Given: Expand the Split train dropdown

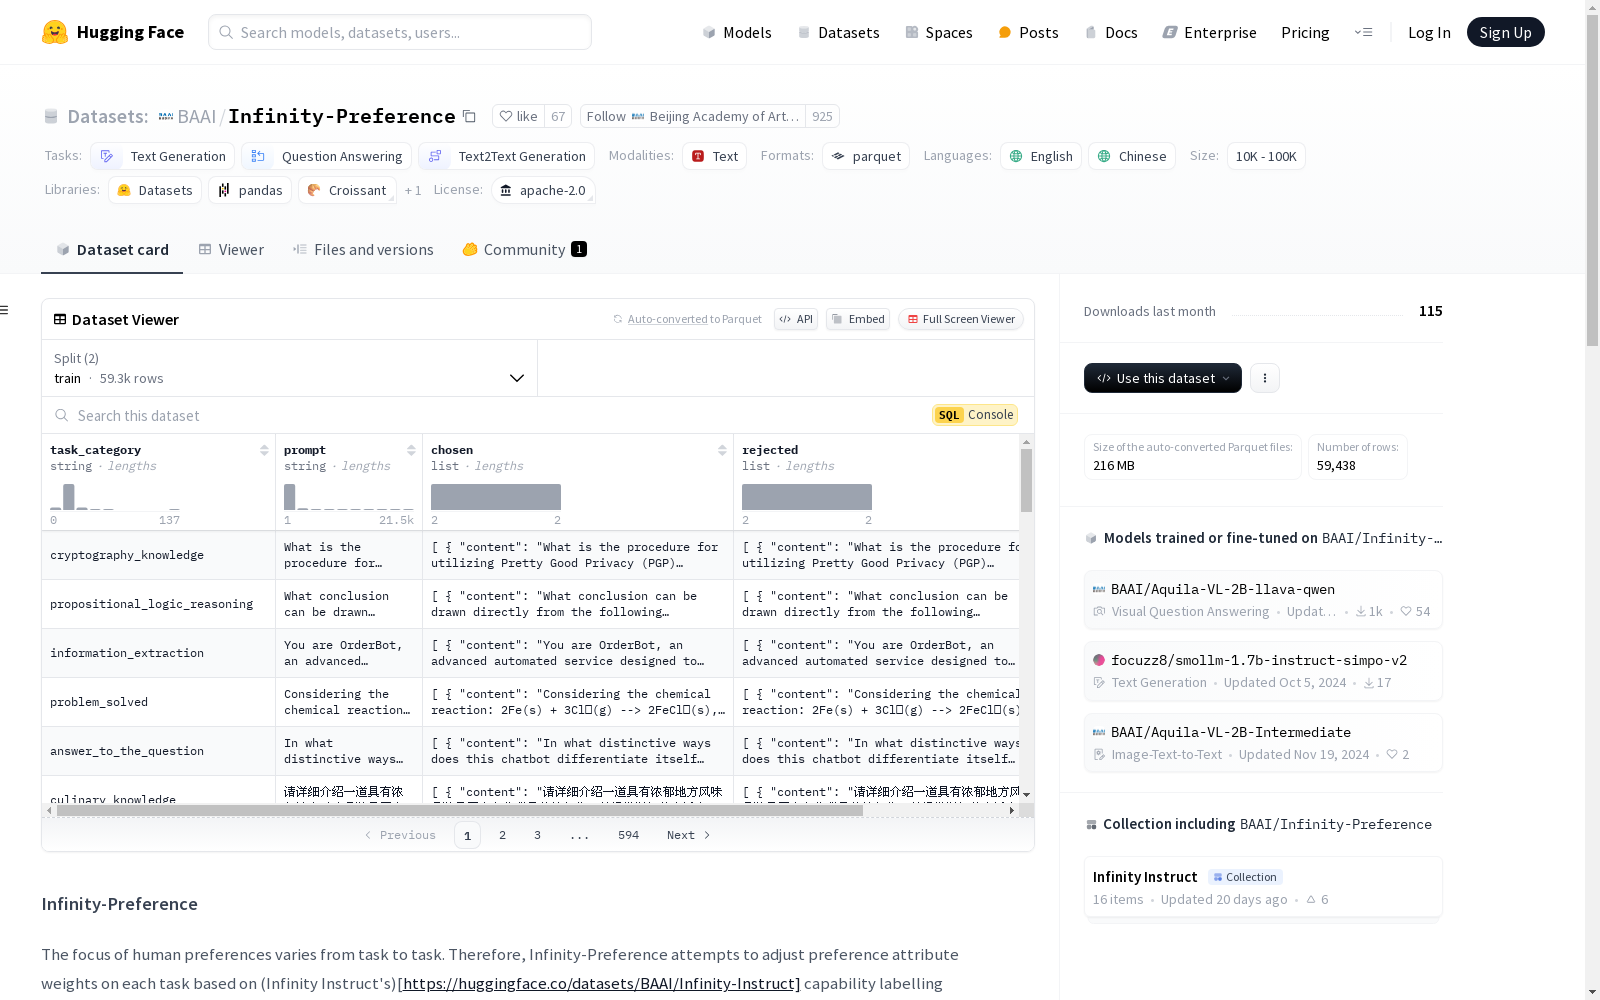Looking at the screenshot, I should (290, 368).
